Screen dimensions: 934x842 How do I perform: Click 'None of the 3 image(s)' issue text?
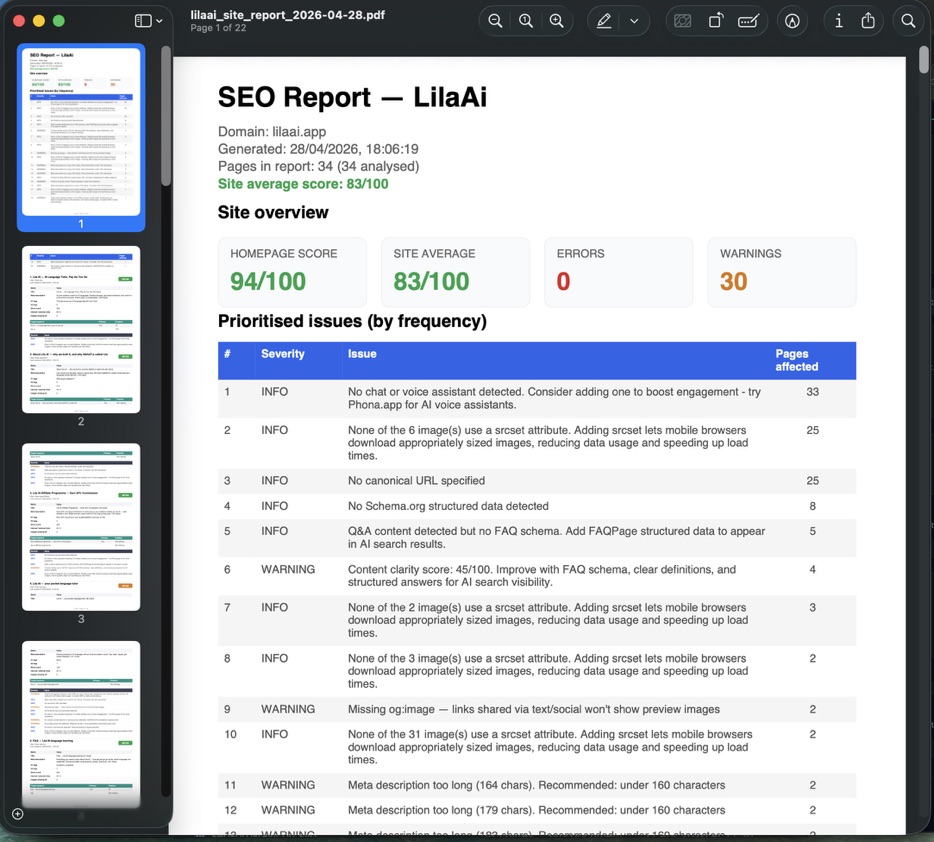coord(548,671)
